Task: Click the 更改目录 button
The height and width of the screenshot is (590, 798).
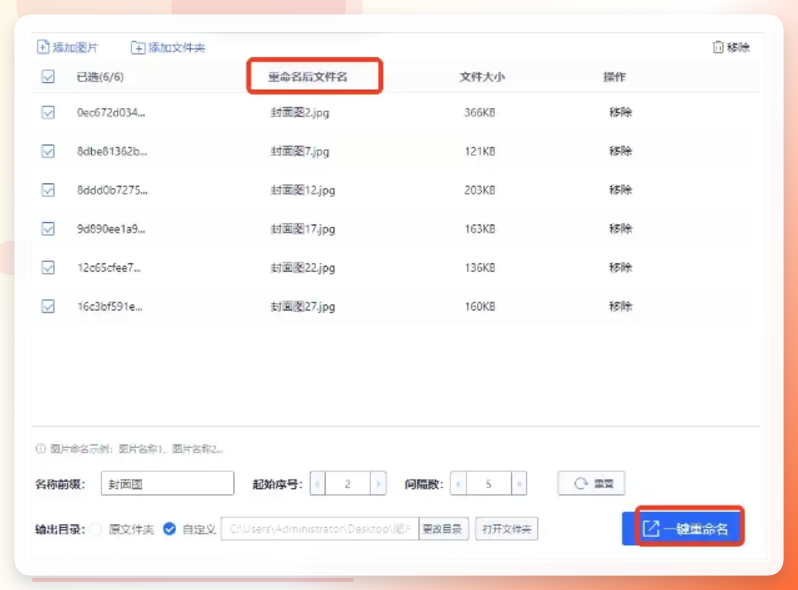Action: (x=443, y=529)
